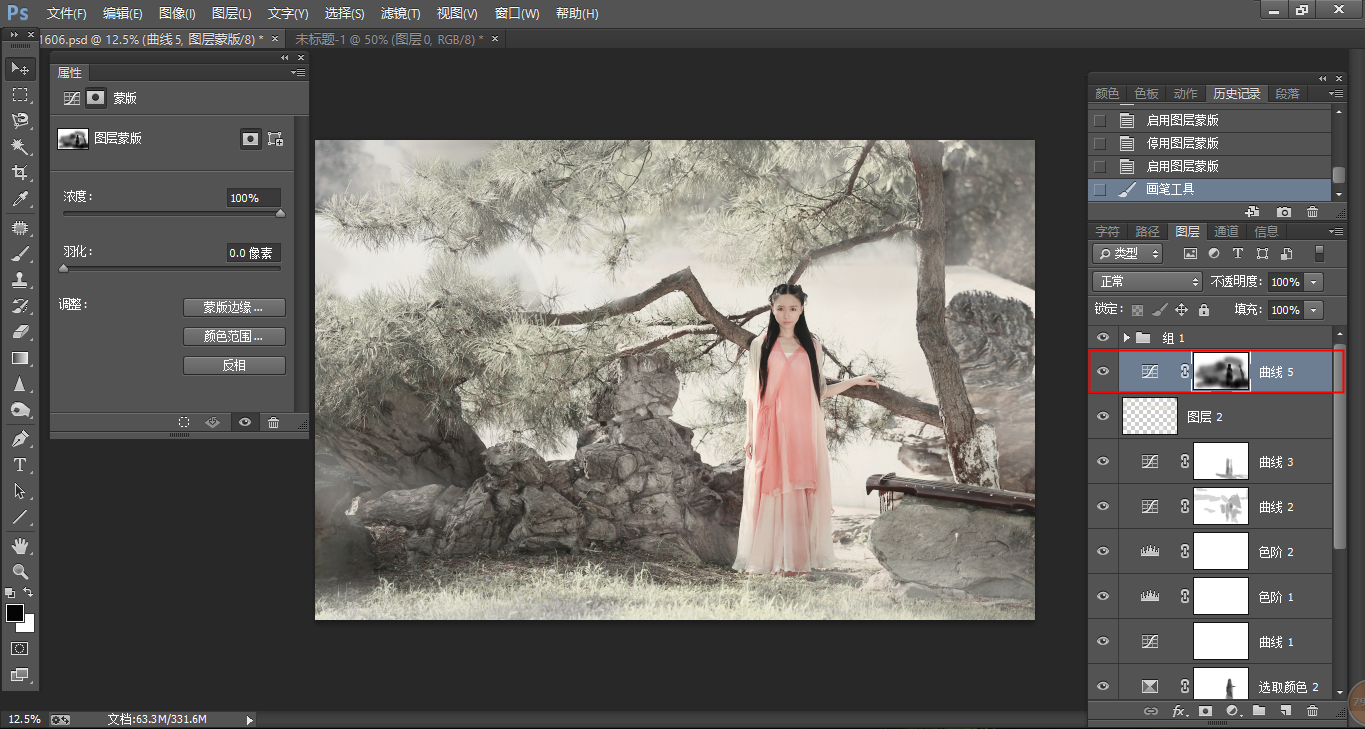Viewport: 1365px width, 729px height.
Task: Select the Crop tool in the toolbar
Action: pyautogui.click(x=19, y=173)
